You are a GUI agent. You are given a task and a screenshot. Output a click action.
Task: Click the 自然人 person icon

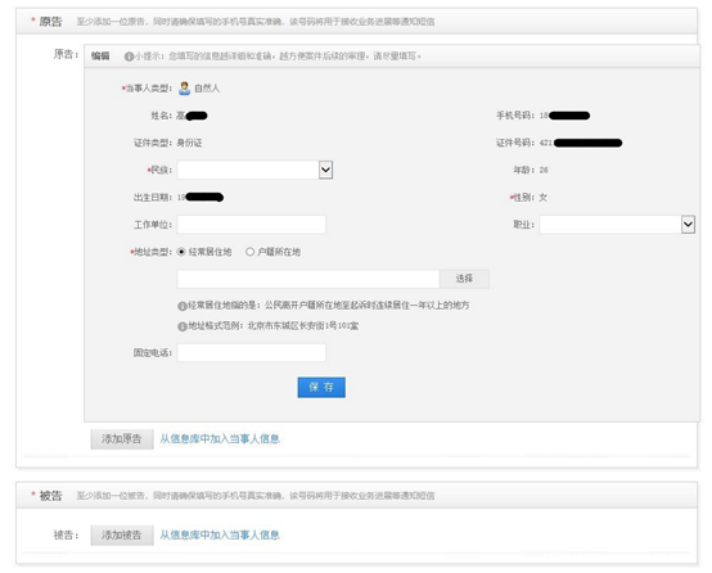(183, 88)
